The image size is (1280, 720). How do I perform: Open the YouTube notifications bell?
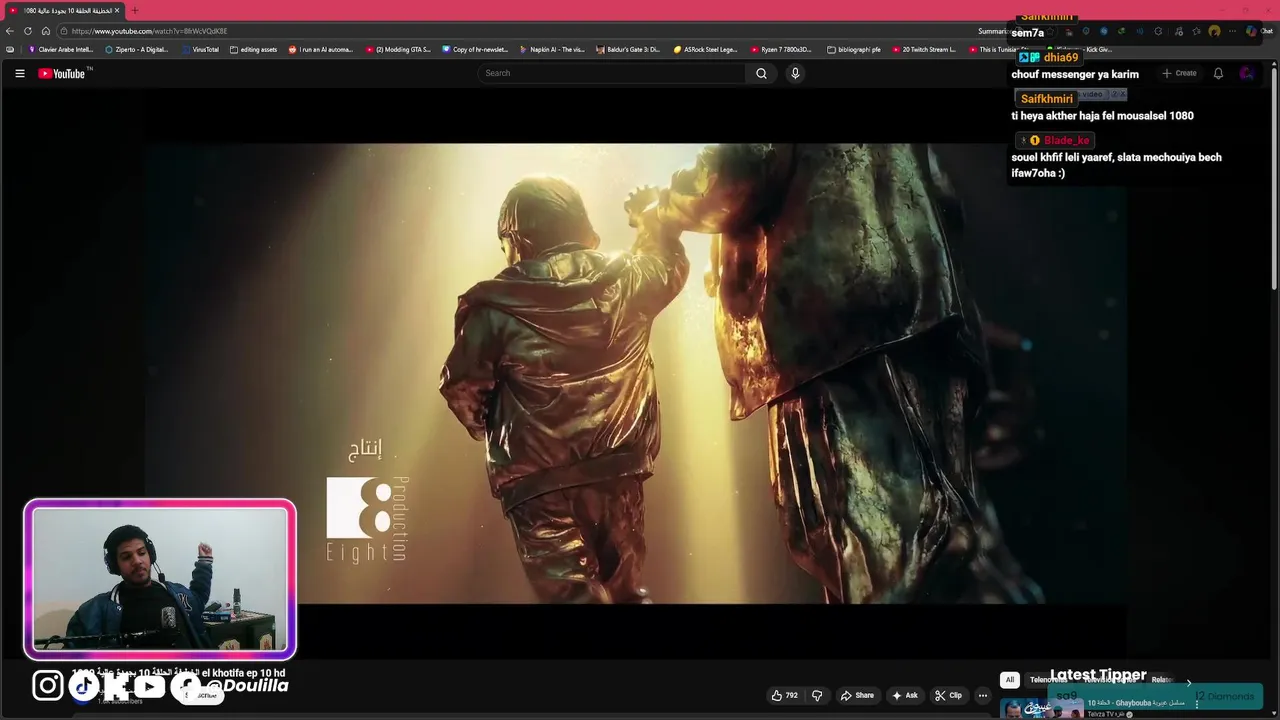pos(1218,73)
